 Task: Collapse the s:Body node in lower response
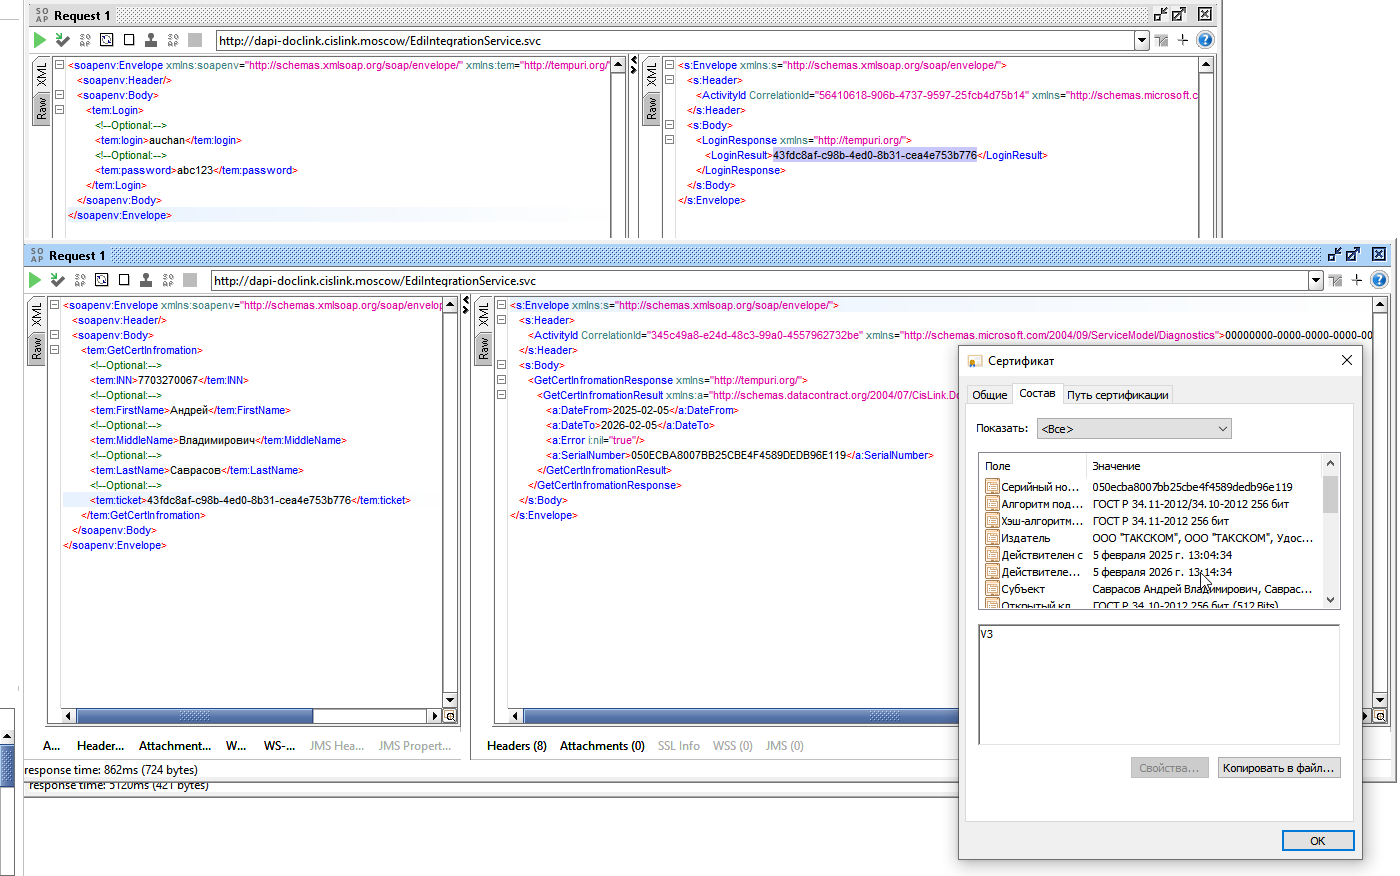[x=502, y=365]
